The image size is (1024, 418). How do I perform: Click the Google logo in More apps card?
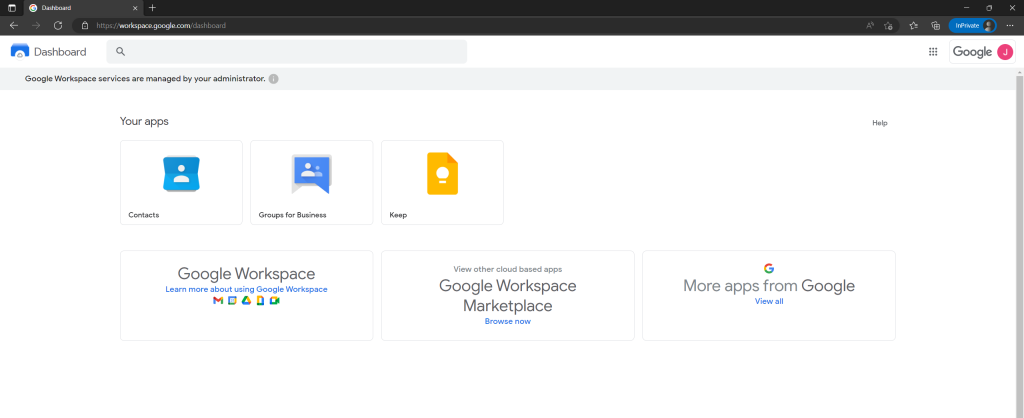[769, 268]
